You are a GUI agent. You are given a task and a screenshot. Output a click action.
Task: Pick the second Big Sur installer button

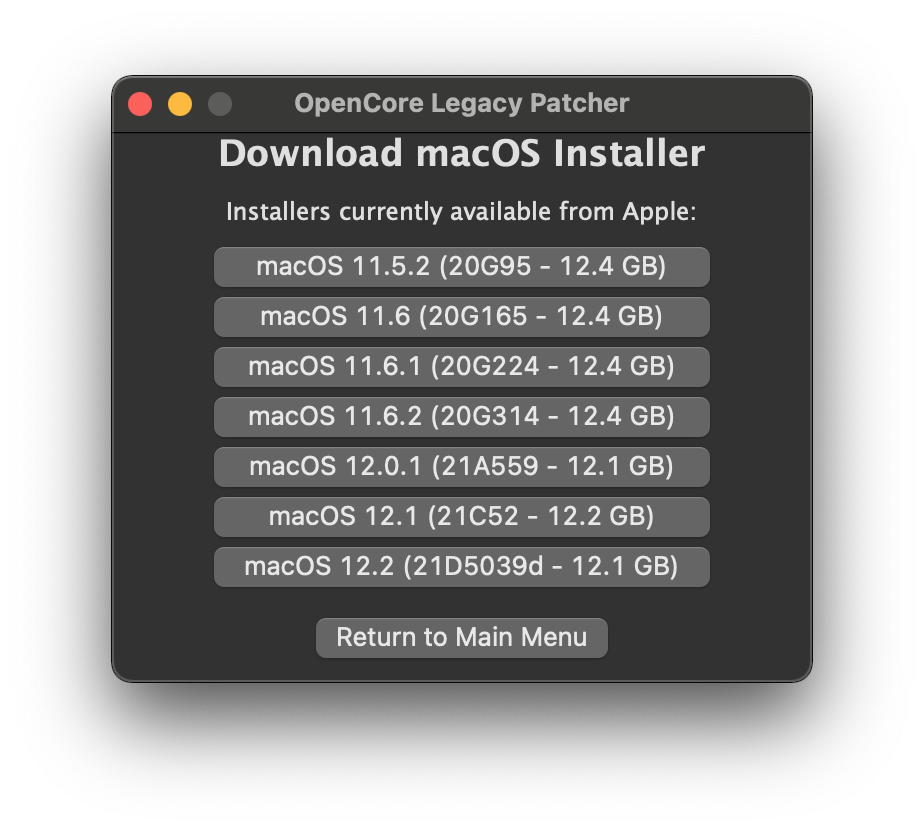[x=461, y=316]
